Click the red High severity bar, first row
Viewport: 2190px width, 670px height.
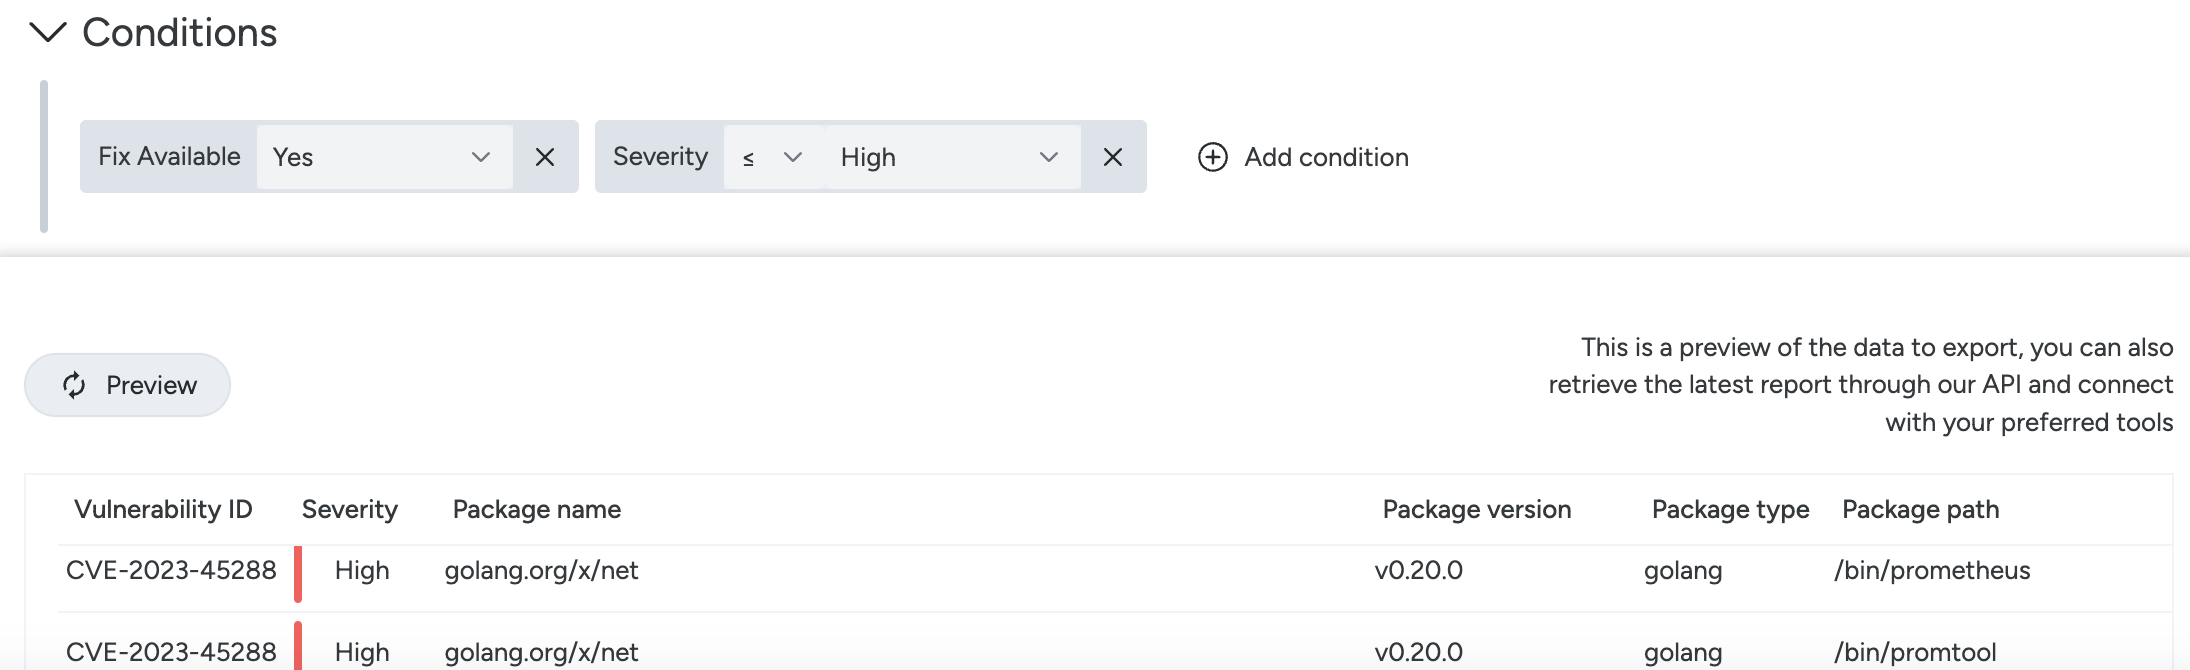298,574
